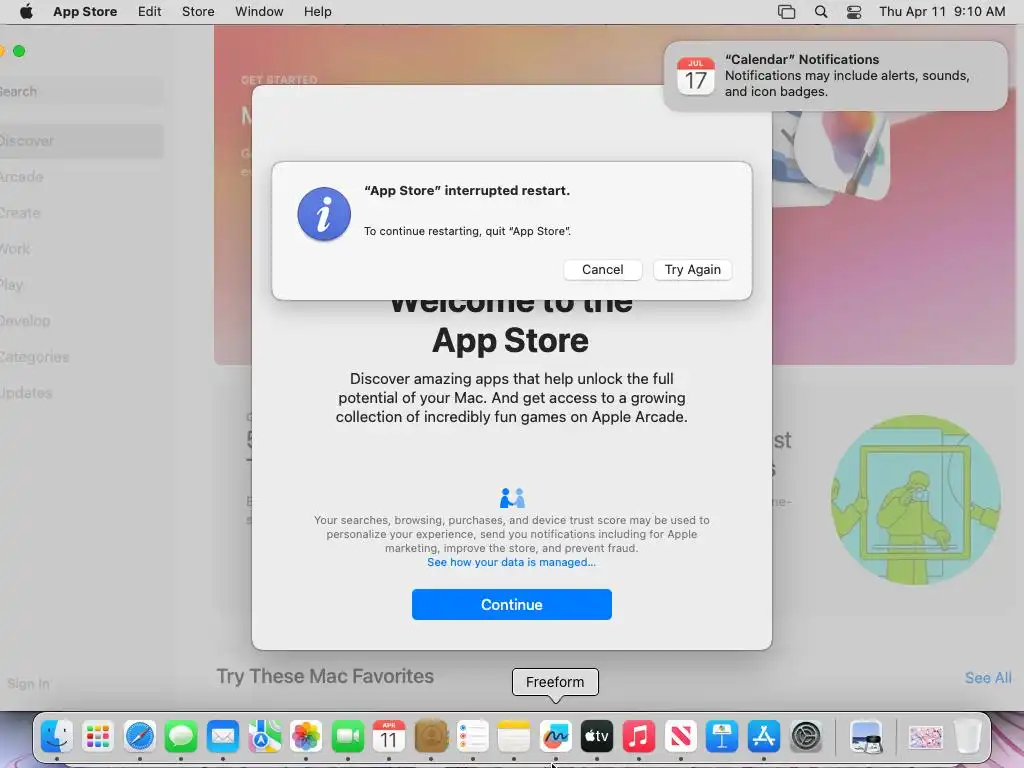Click the green zoom button of App Store window

19,51
